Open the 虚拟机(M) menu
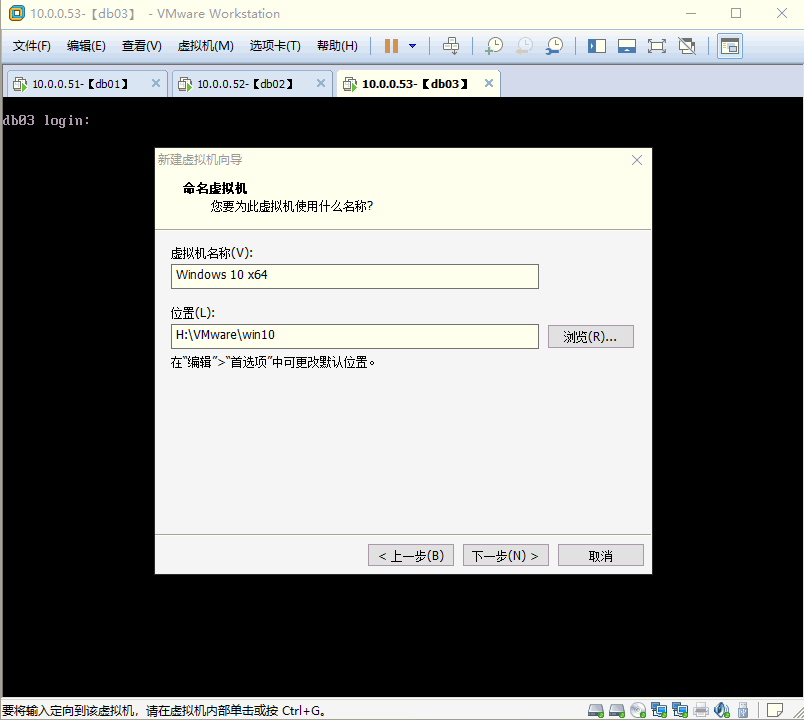This screenshot has width=804, height=720. coord(206,46)
